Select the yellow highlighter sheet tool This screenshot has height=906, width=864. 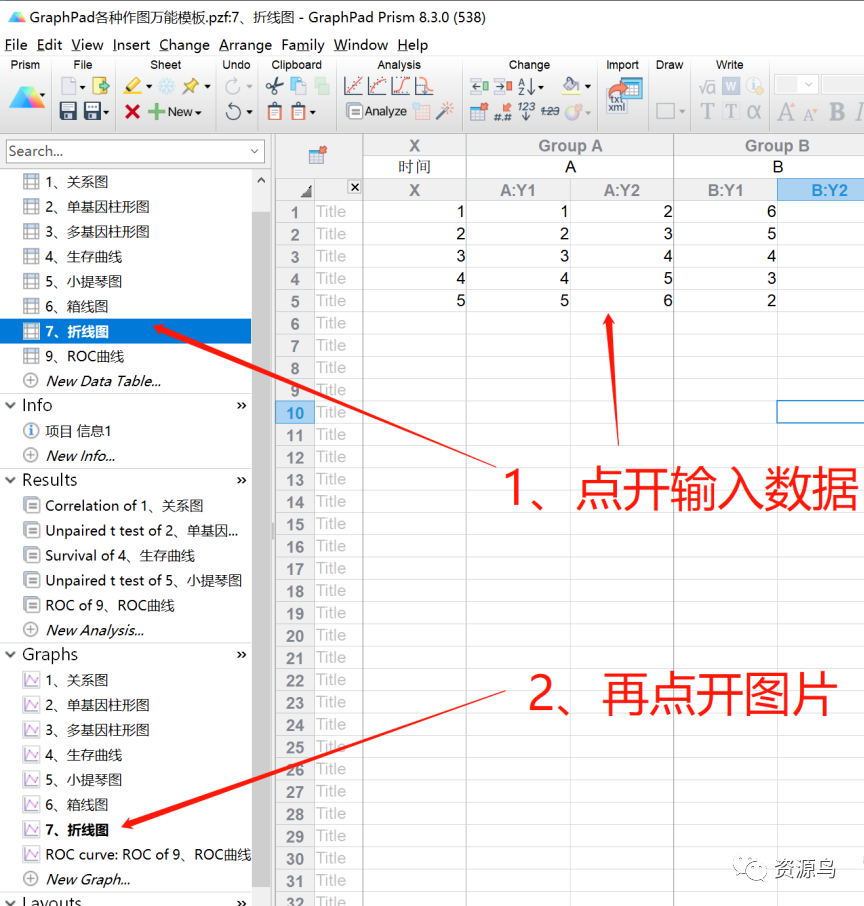click(x=132, y=86)
